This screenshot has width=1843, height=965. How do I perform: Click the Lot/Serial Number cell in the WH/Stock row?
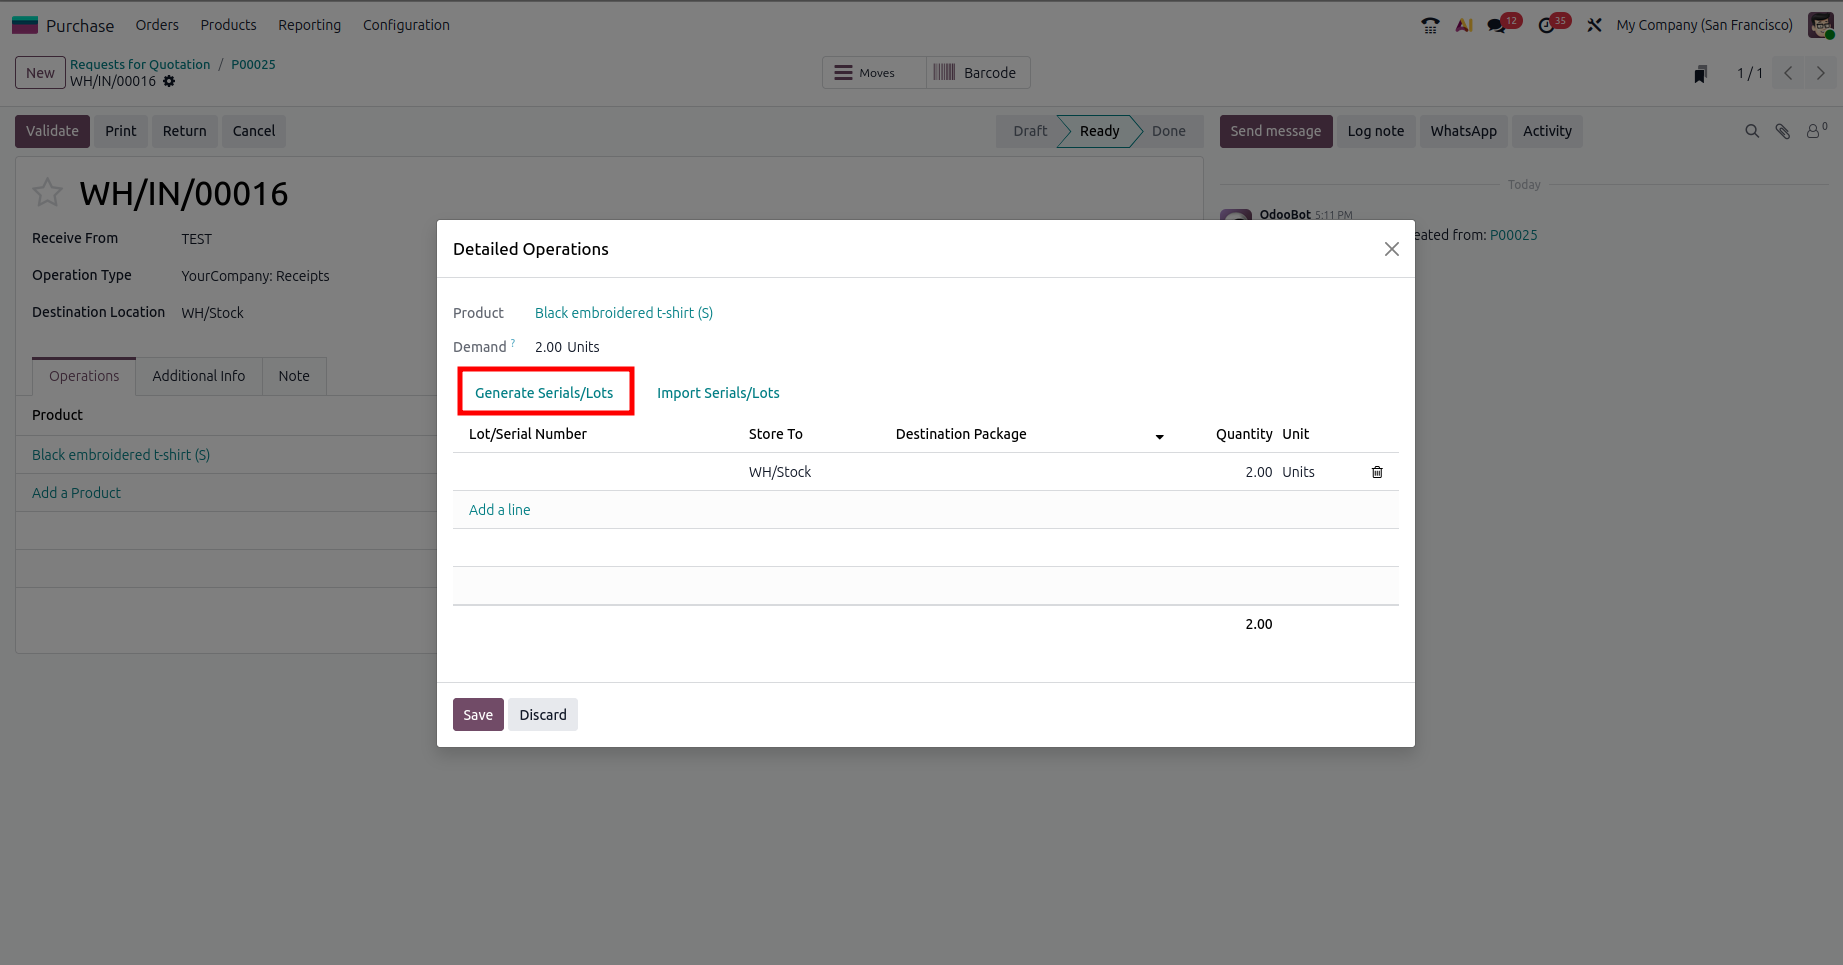(x=595, y=472)
